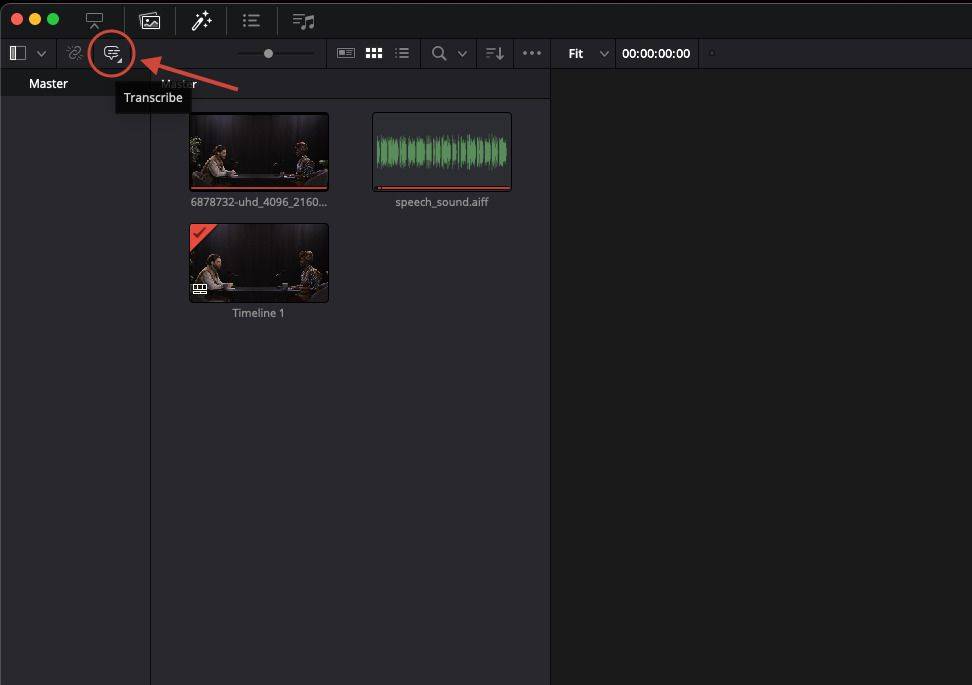The width and height of the screenshot is (972, 685).
Task: Click the sort order icon
Action: click(x=494, y=53)
